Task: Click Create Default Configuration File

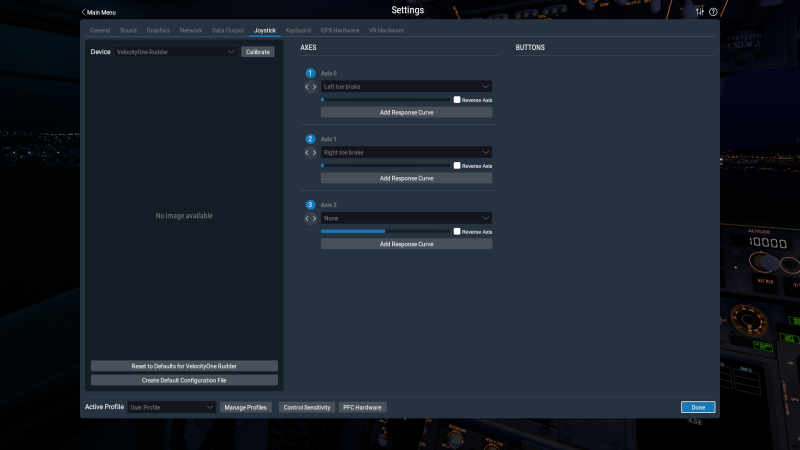Action: tap(184, 380)
